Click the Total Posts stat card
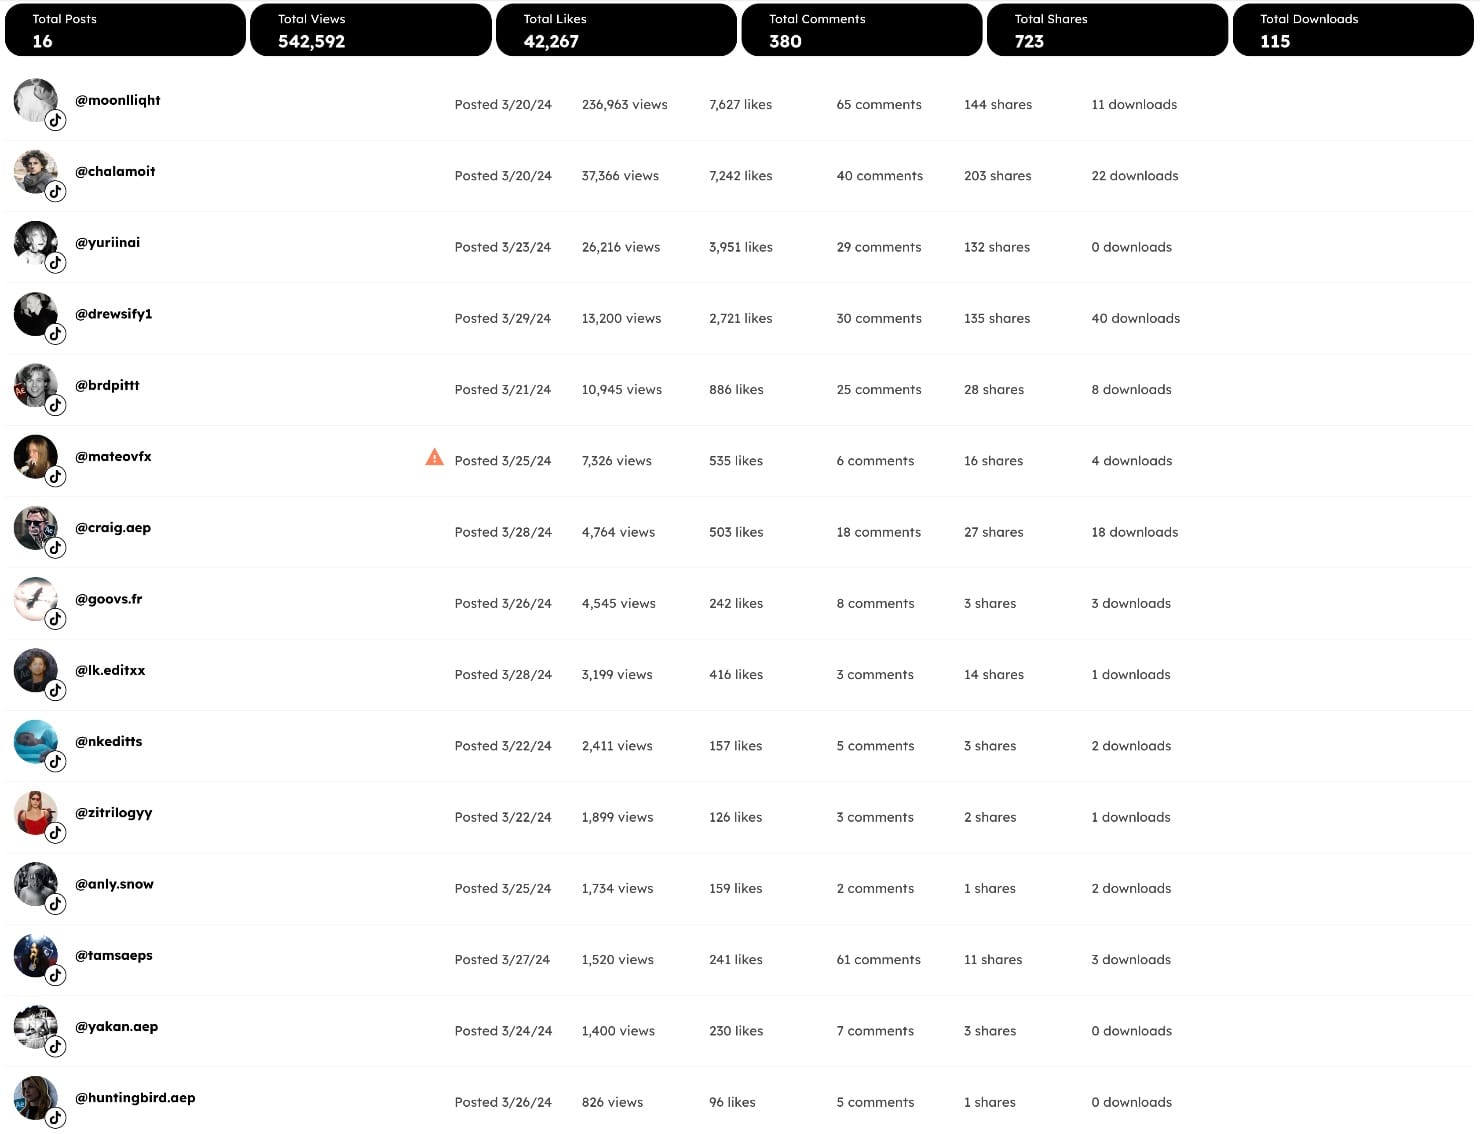1480x1134 pixels. (x=124, y=29)
